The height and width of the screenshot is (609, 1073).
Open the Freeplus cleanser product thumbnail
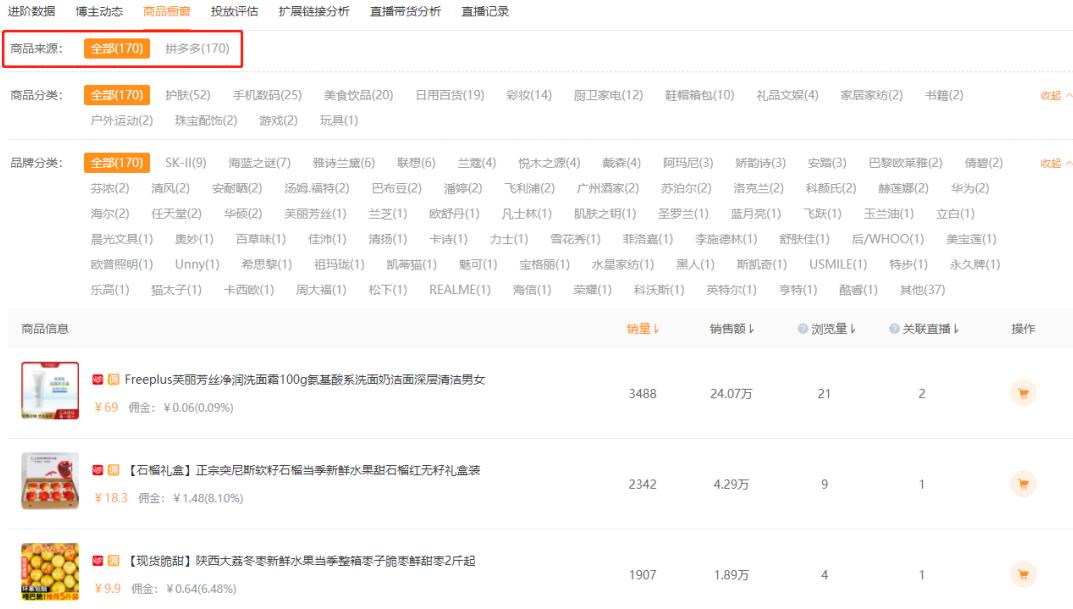coord(50,391)
